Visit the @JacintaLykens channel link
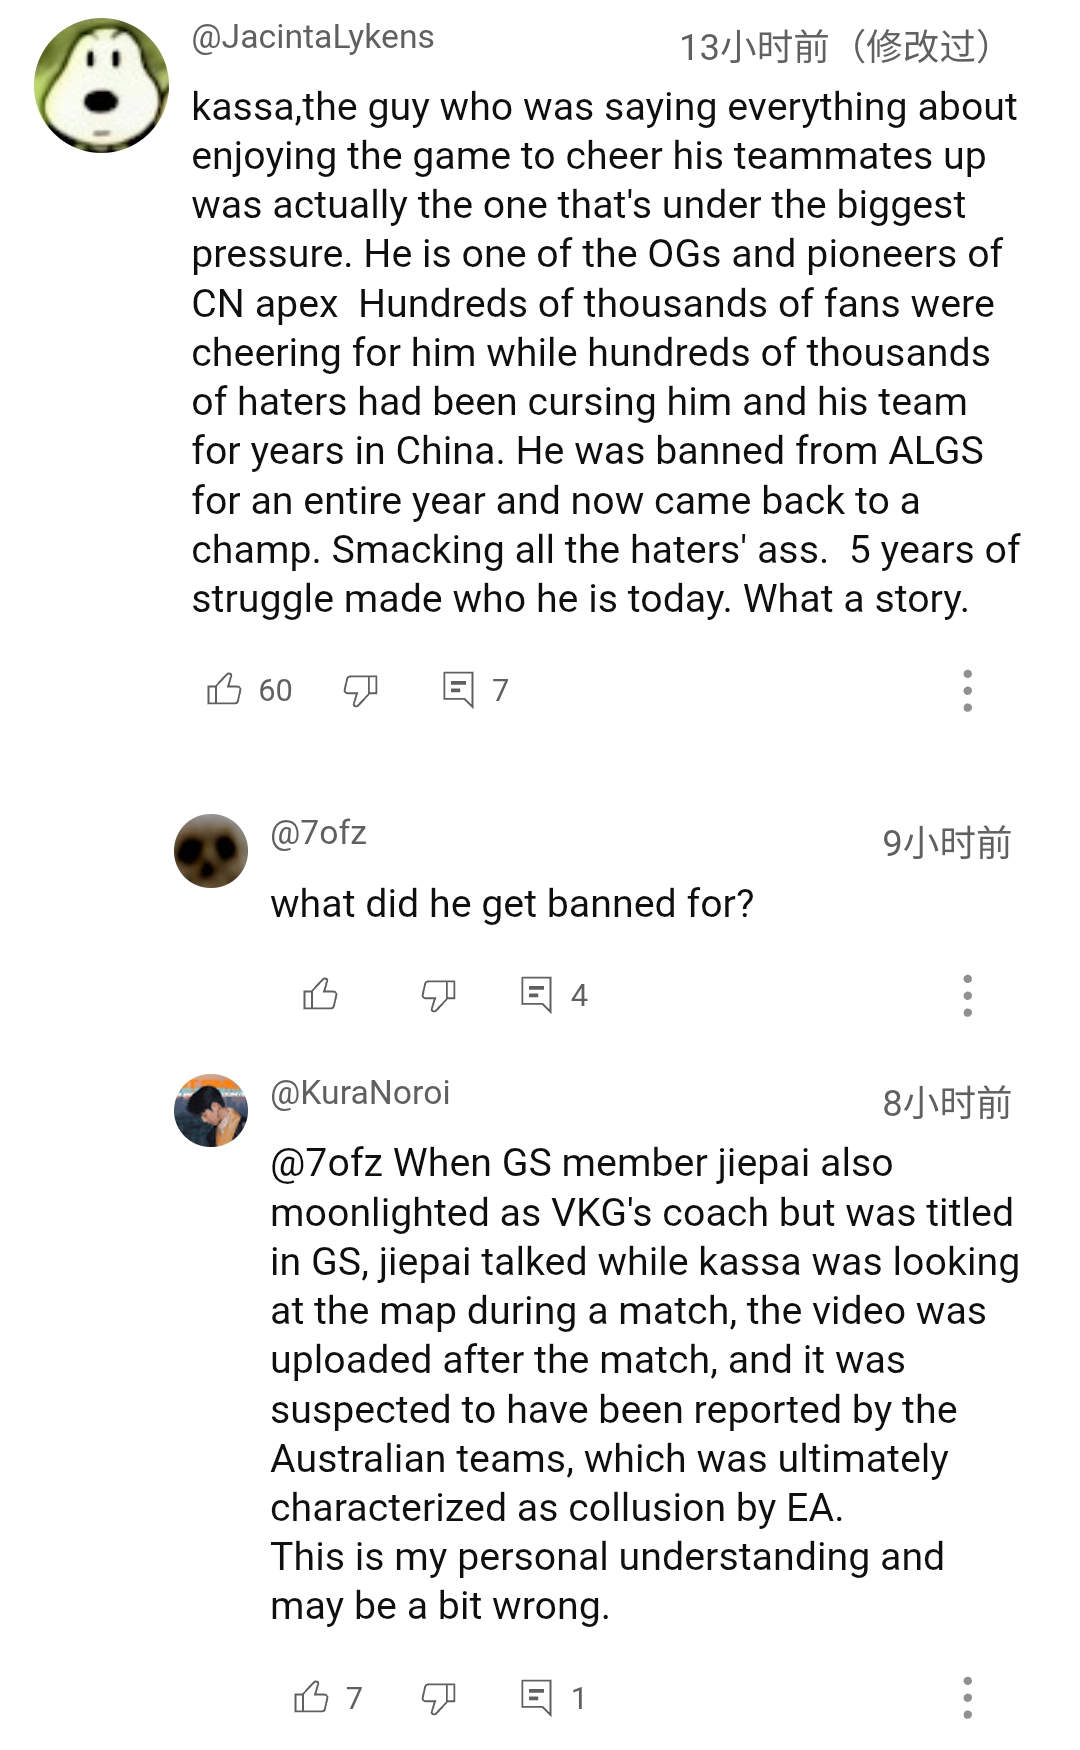 click(x=312, y=37)
